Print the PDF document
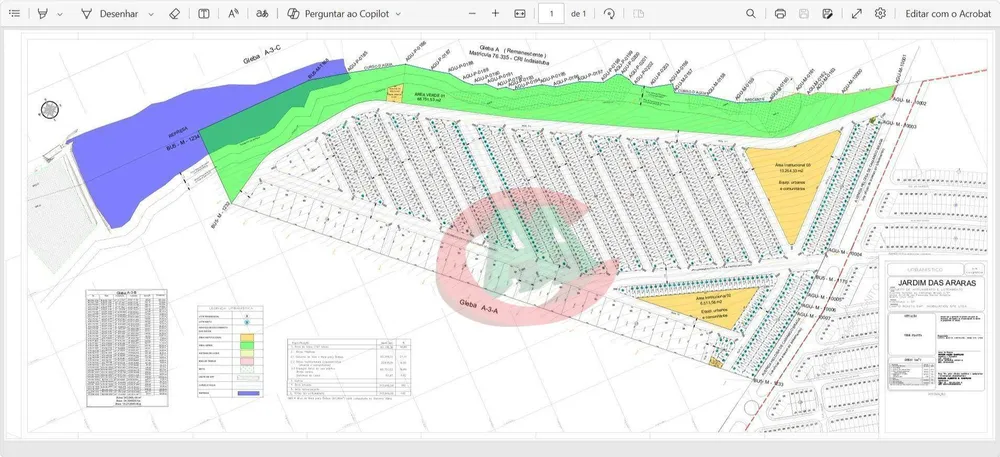 point(780,13)
